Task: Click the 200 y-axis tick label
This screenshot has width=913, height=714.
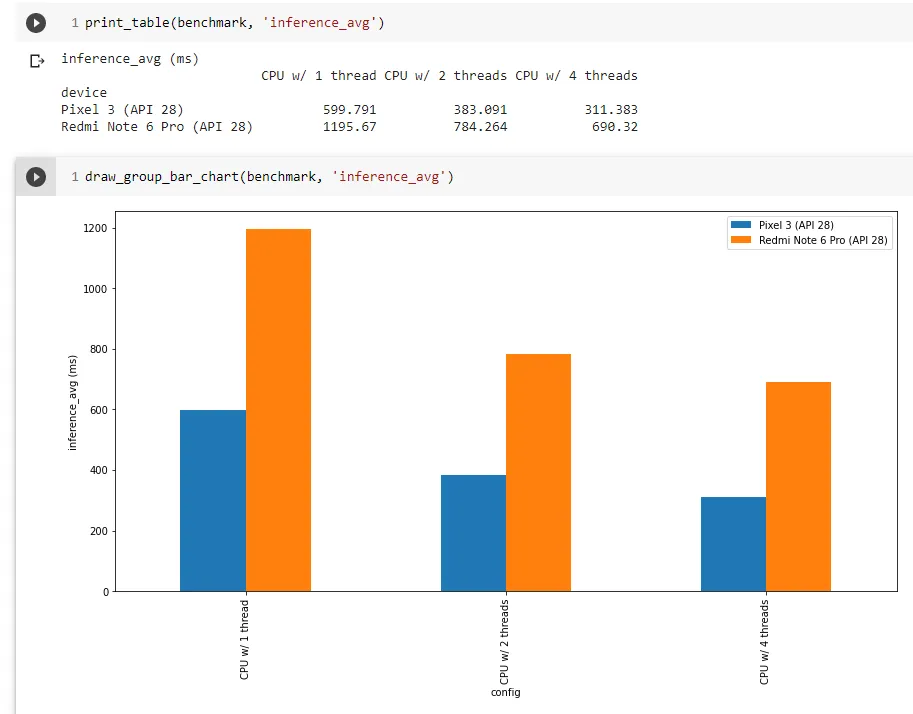Action: [x=99, y=531]
